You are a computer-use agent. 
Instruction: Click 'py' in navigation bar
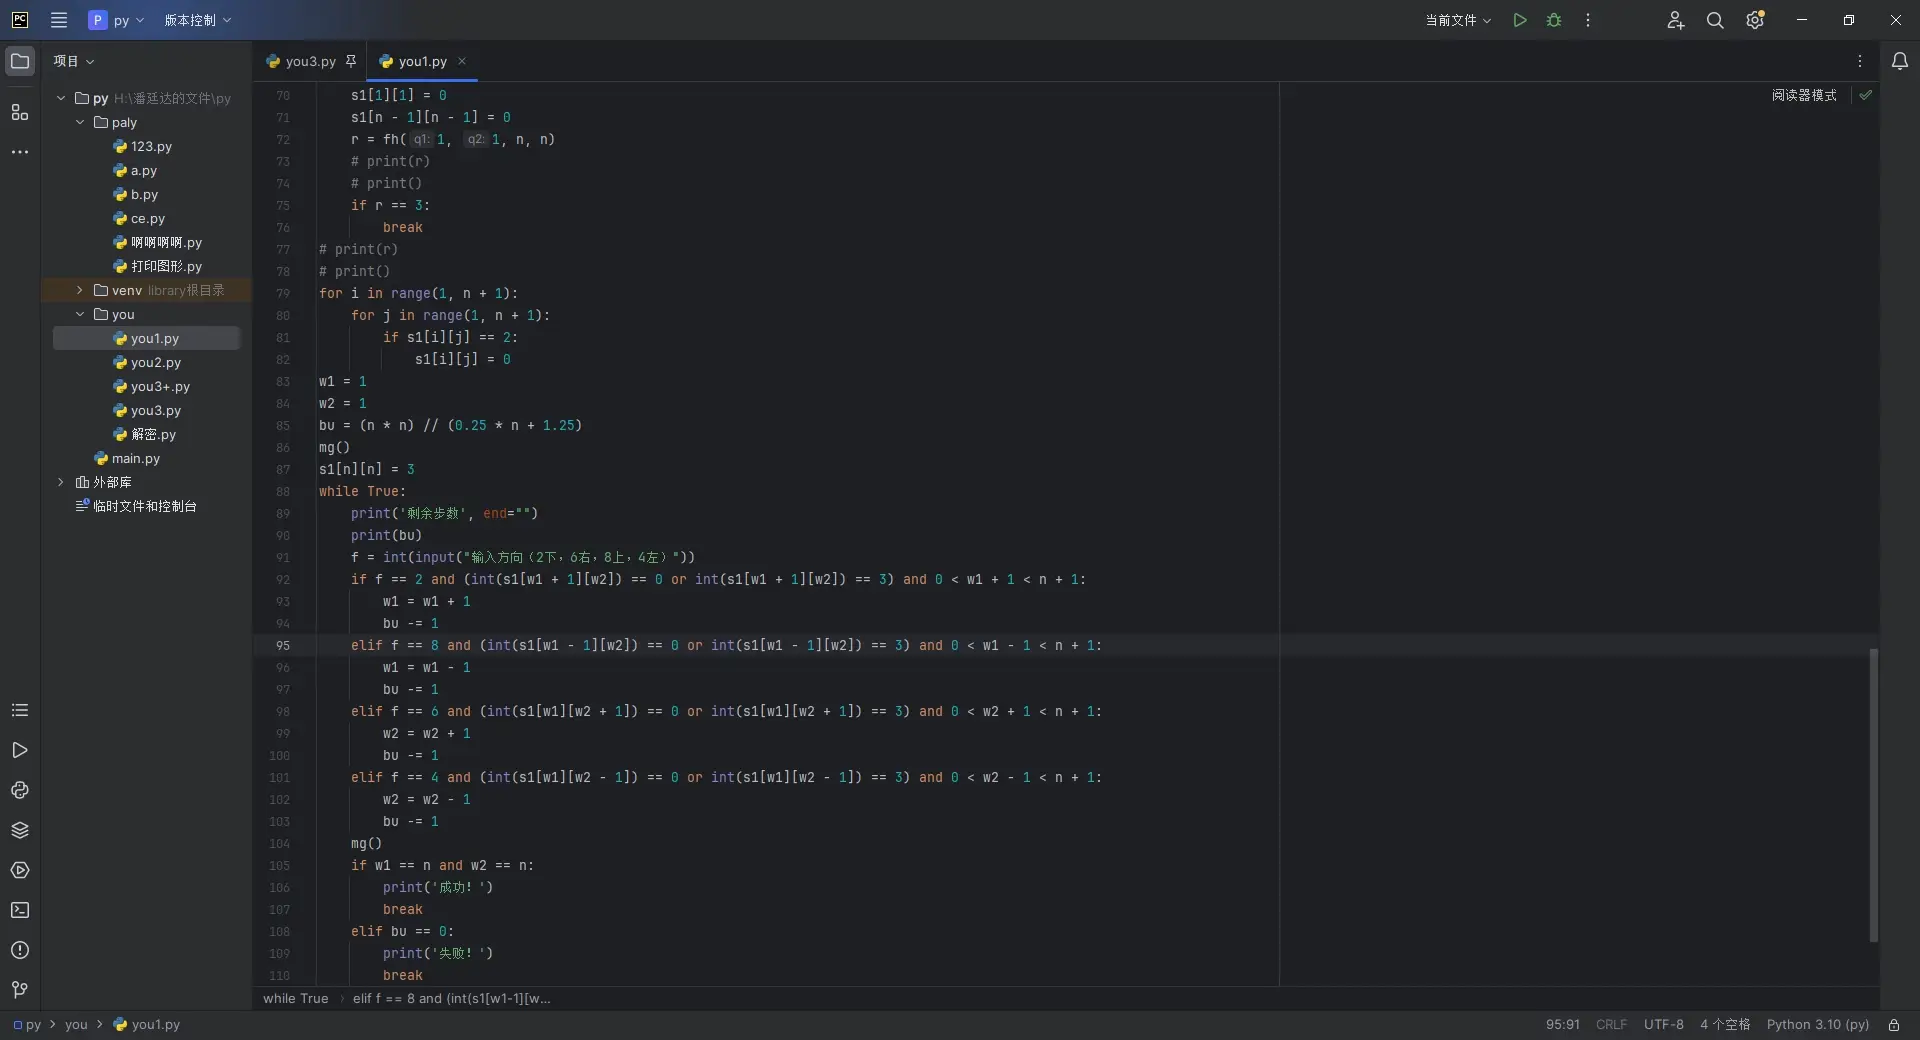point(27,1025)
